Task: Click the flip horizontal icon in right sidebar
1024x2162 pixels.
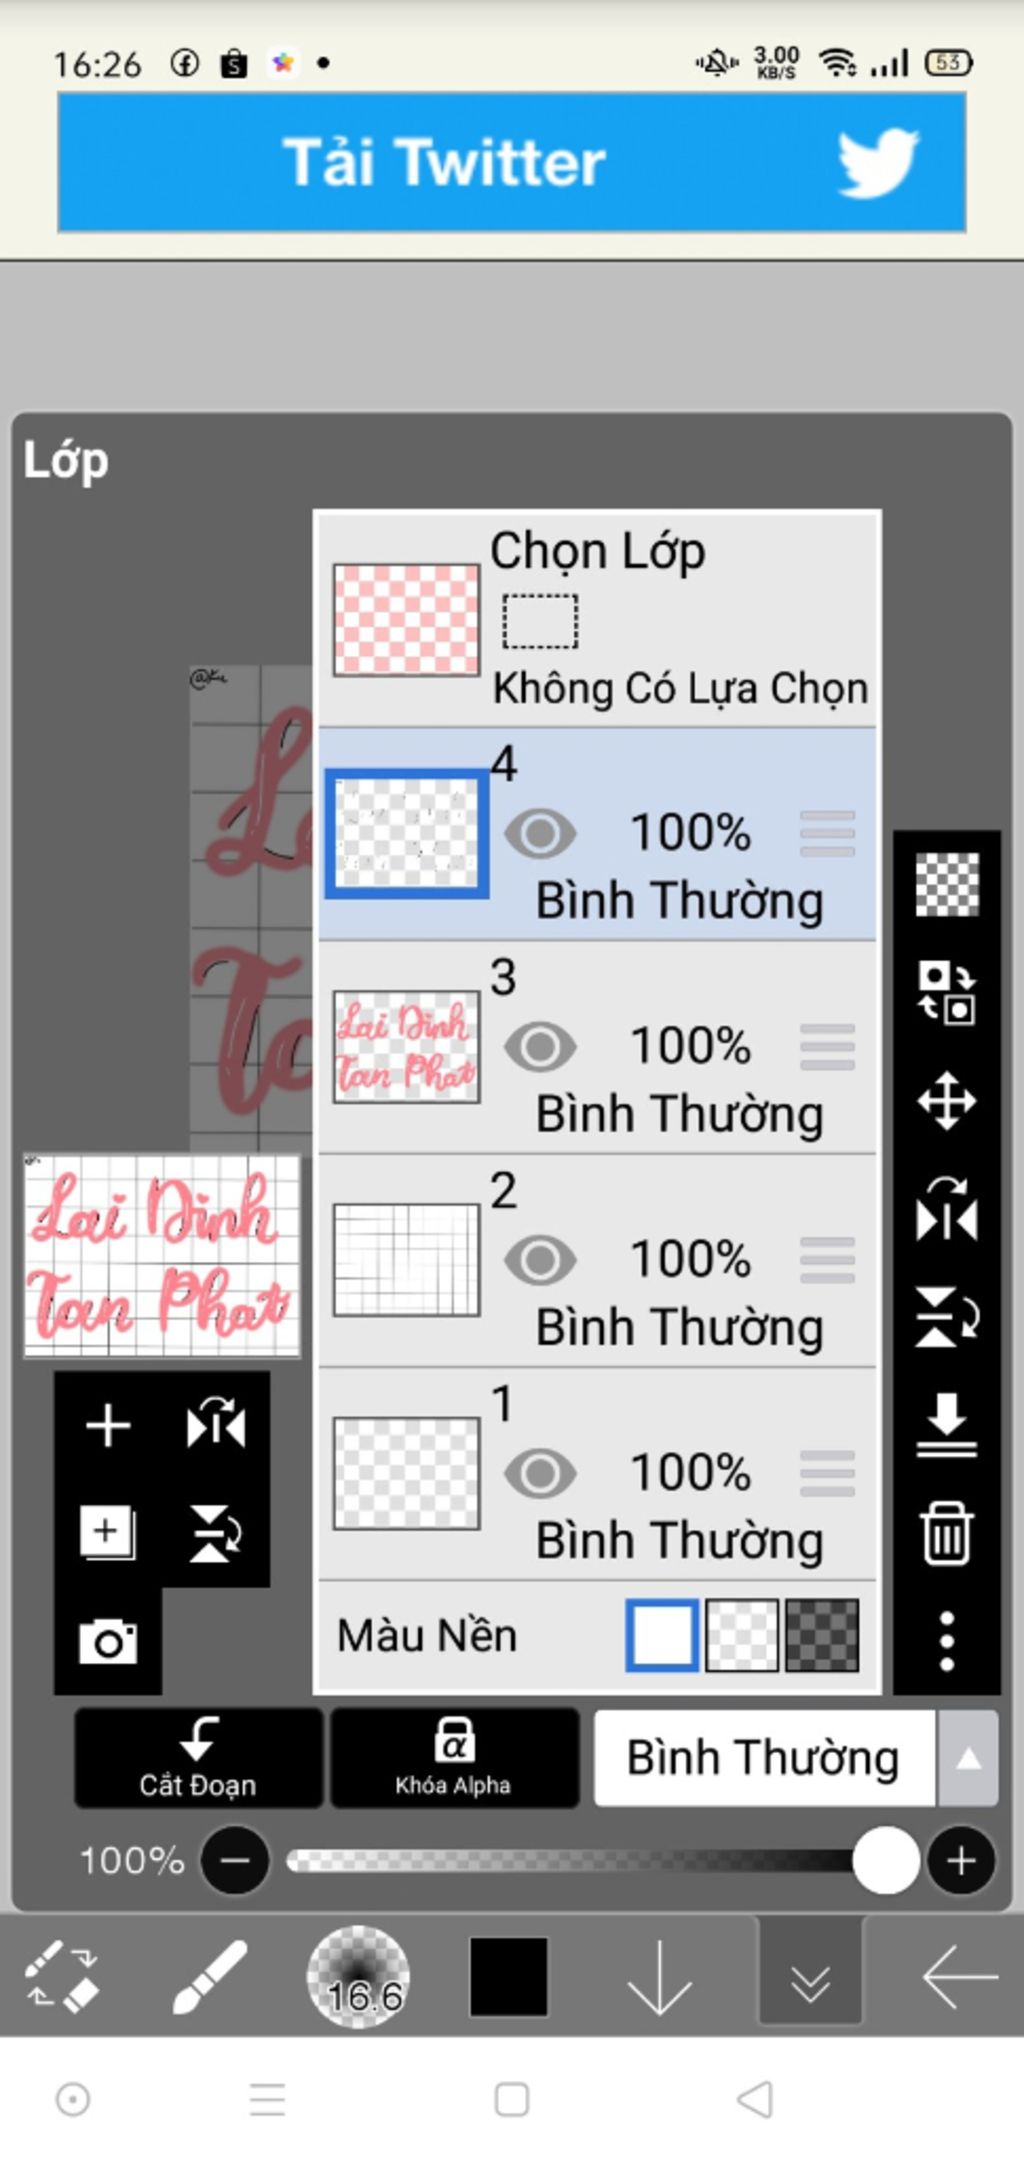Action: (x=946, y=1208)
